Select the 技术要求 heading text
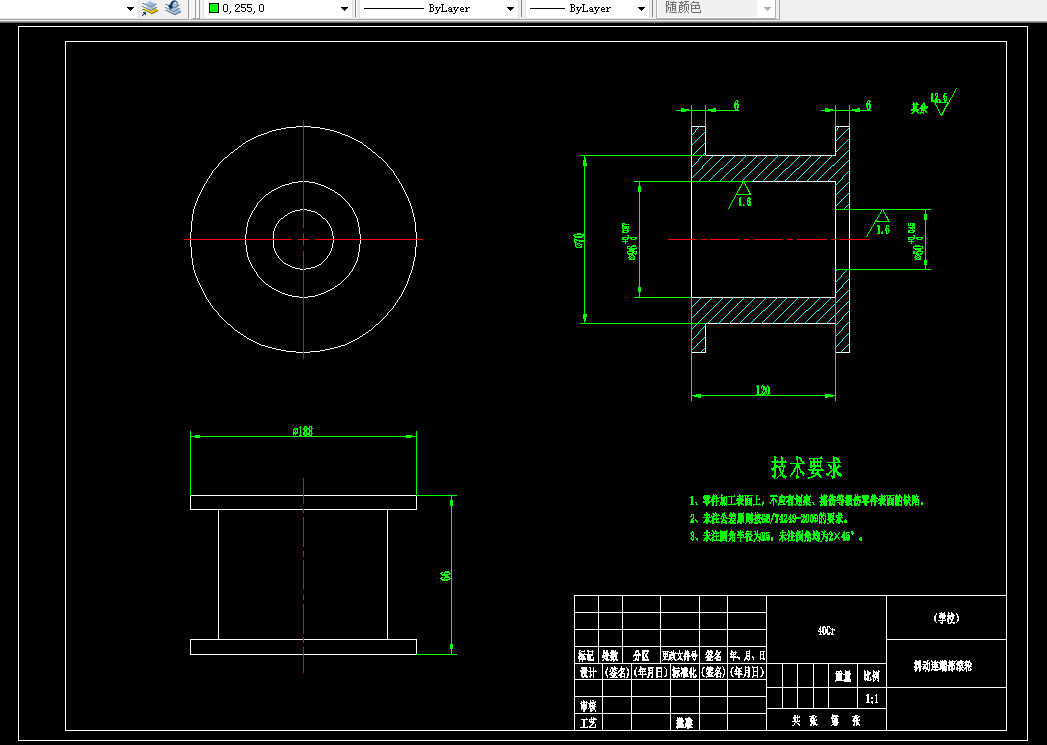The width and height of the screenshot is (1047, 745). click(807, 467)
